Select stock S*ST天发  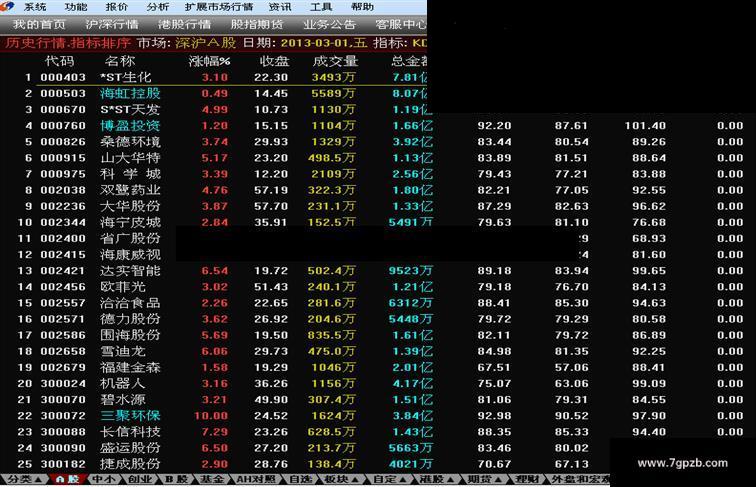click(x=130, y=109)
